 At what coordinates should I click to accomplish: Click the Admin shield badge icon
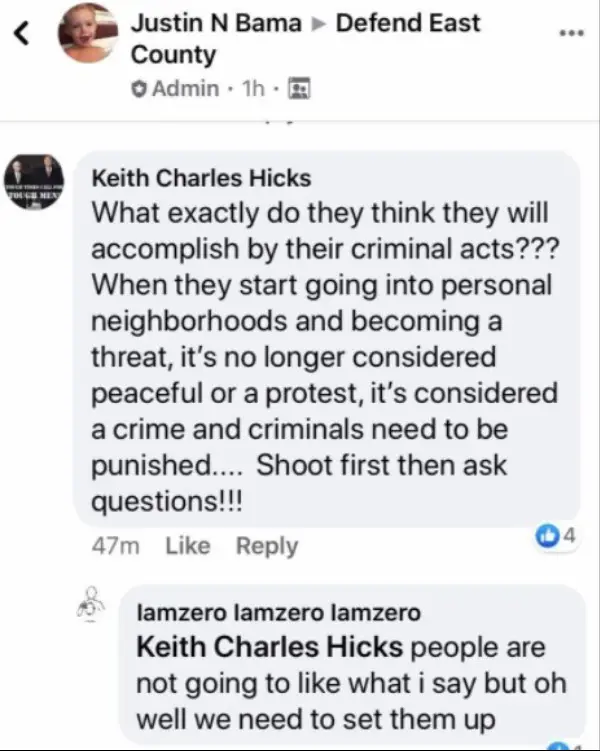139,89
